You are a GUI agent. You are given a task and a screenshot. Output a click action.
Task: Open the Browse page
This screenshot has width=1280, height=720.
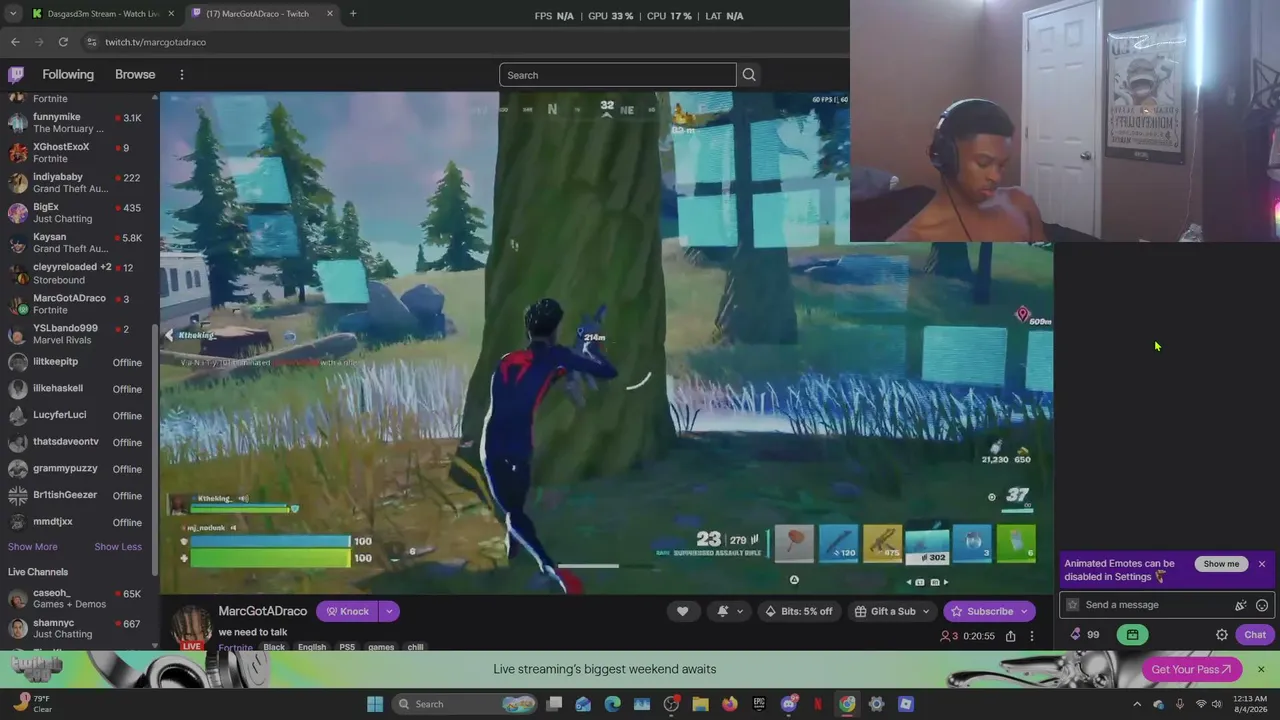(135, 74)
